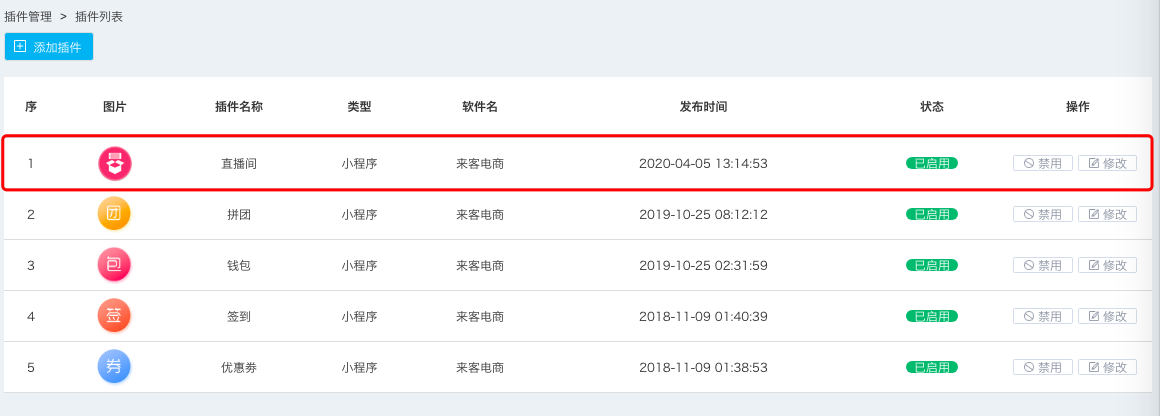Select 插件列表 breadcrumb item
The image size is (1160, 416).
click(x=99, y=17)
